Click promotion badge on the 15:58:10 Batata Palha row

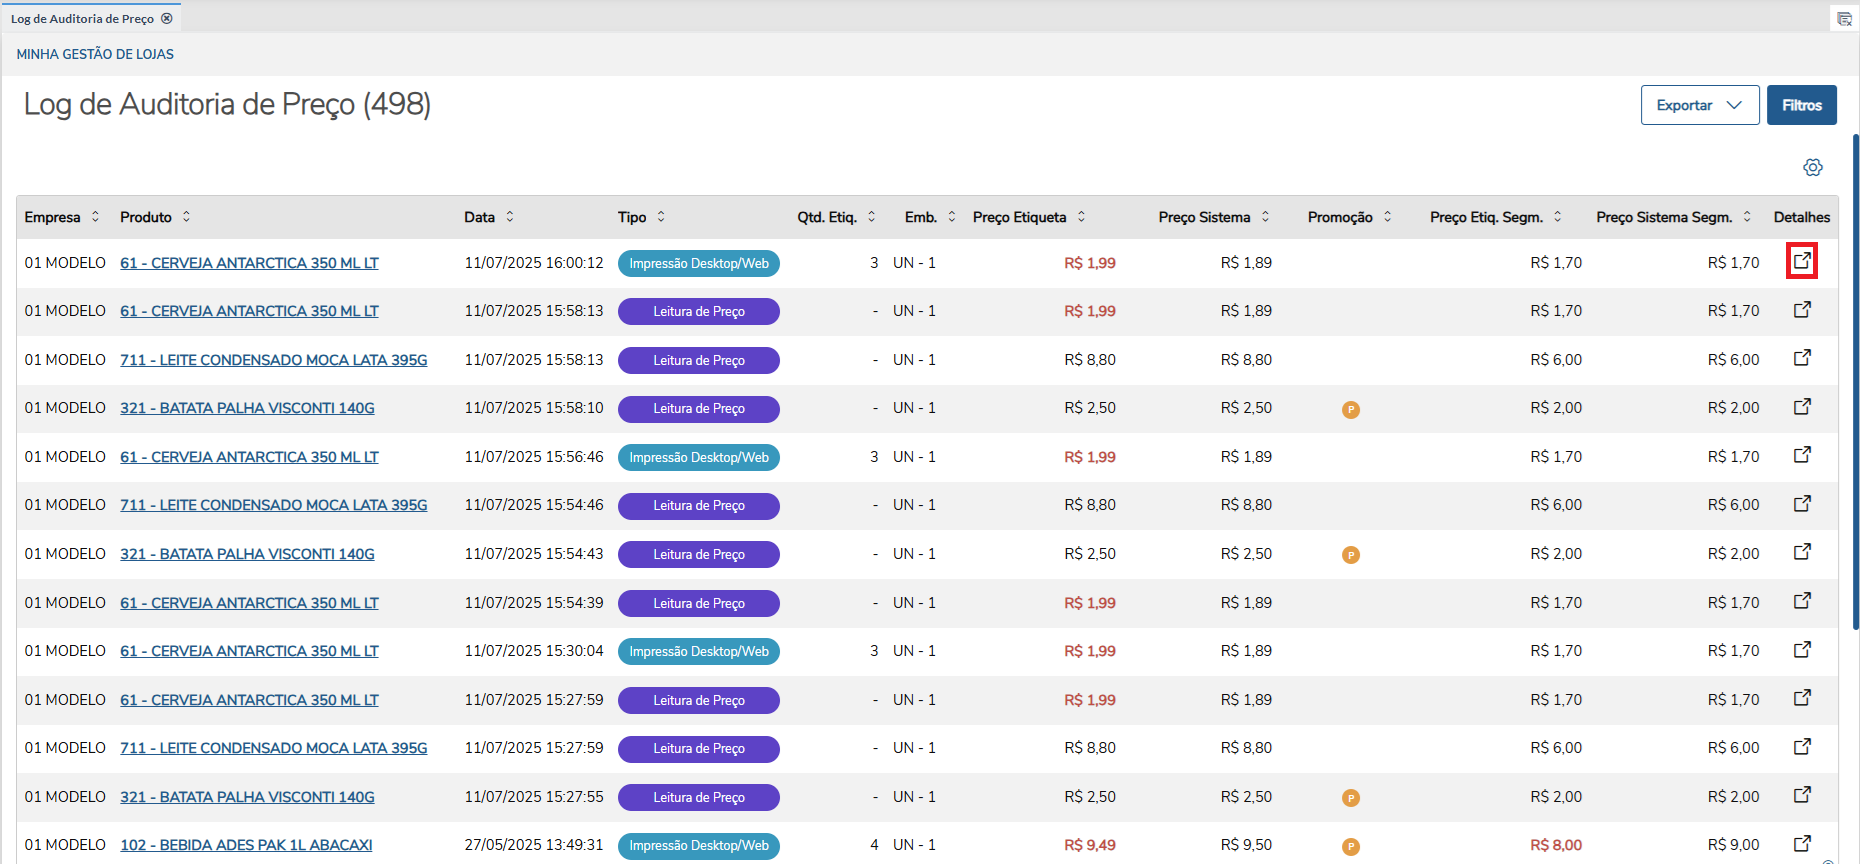click(1350, 409)
